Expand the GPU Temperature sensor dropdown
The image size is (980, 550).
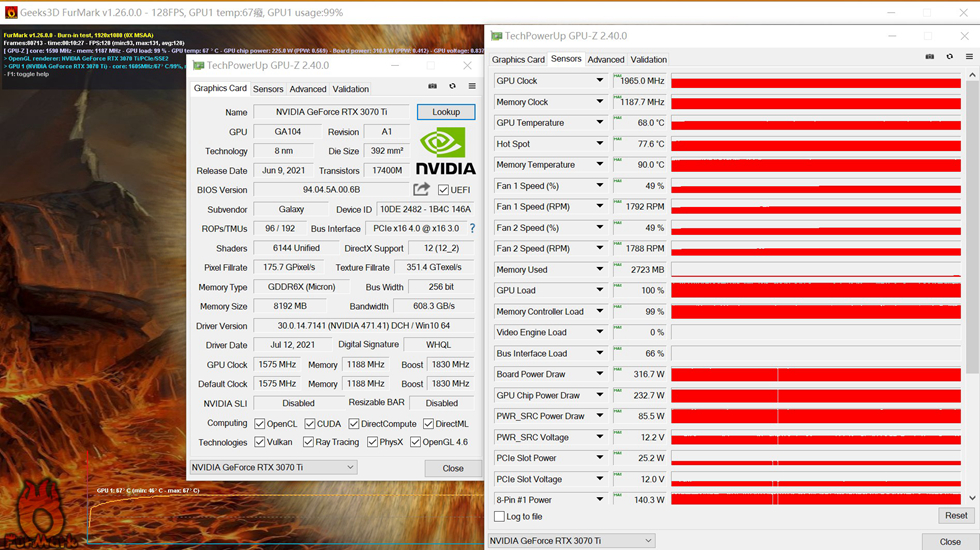click(599, 122)
